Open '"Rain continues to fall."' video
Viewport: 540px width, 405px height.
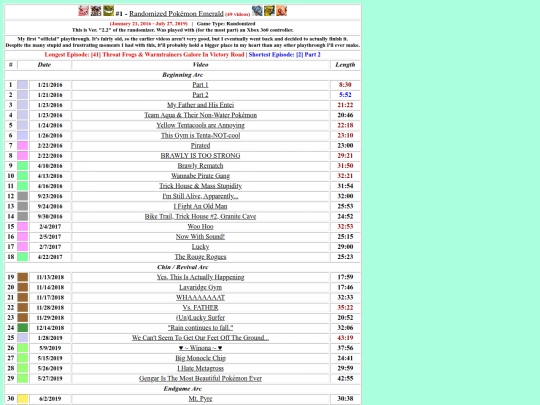coord(200,328)
